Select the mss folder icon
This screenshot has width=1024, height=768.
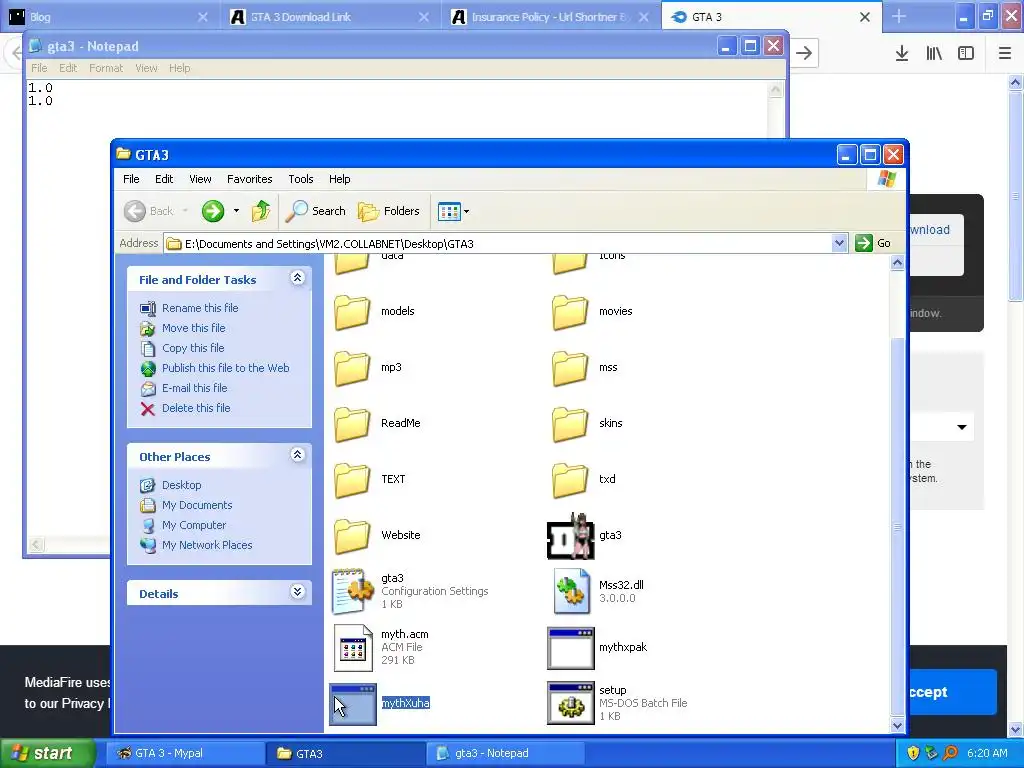click(570, 368)
